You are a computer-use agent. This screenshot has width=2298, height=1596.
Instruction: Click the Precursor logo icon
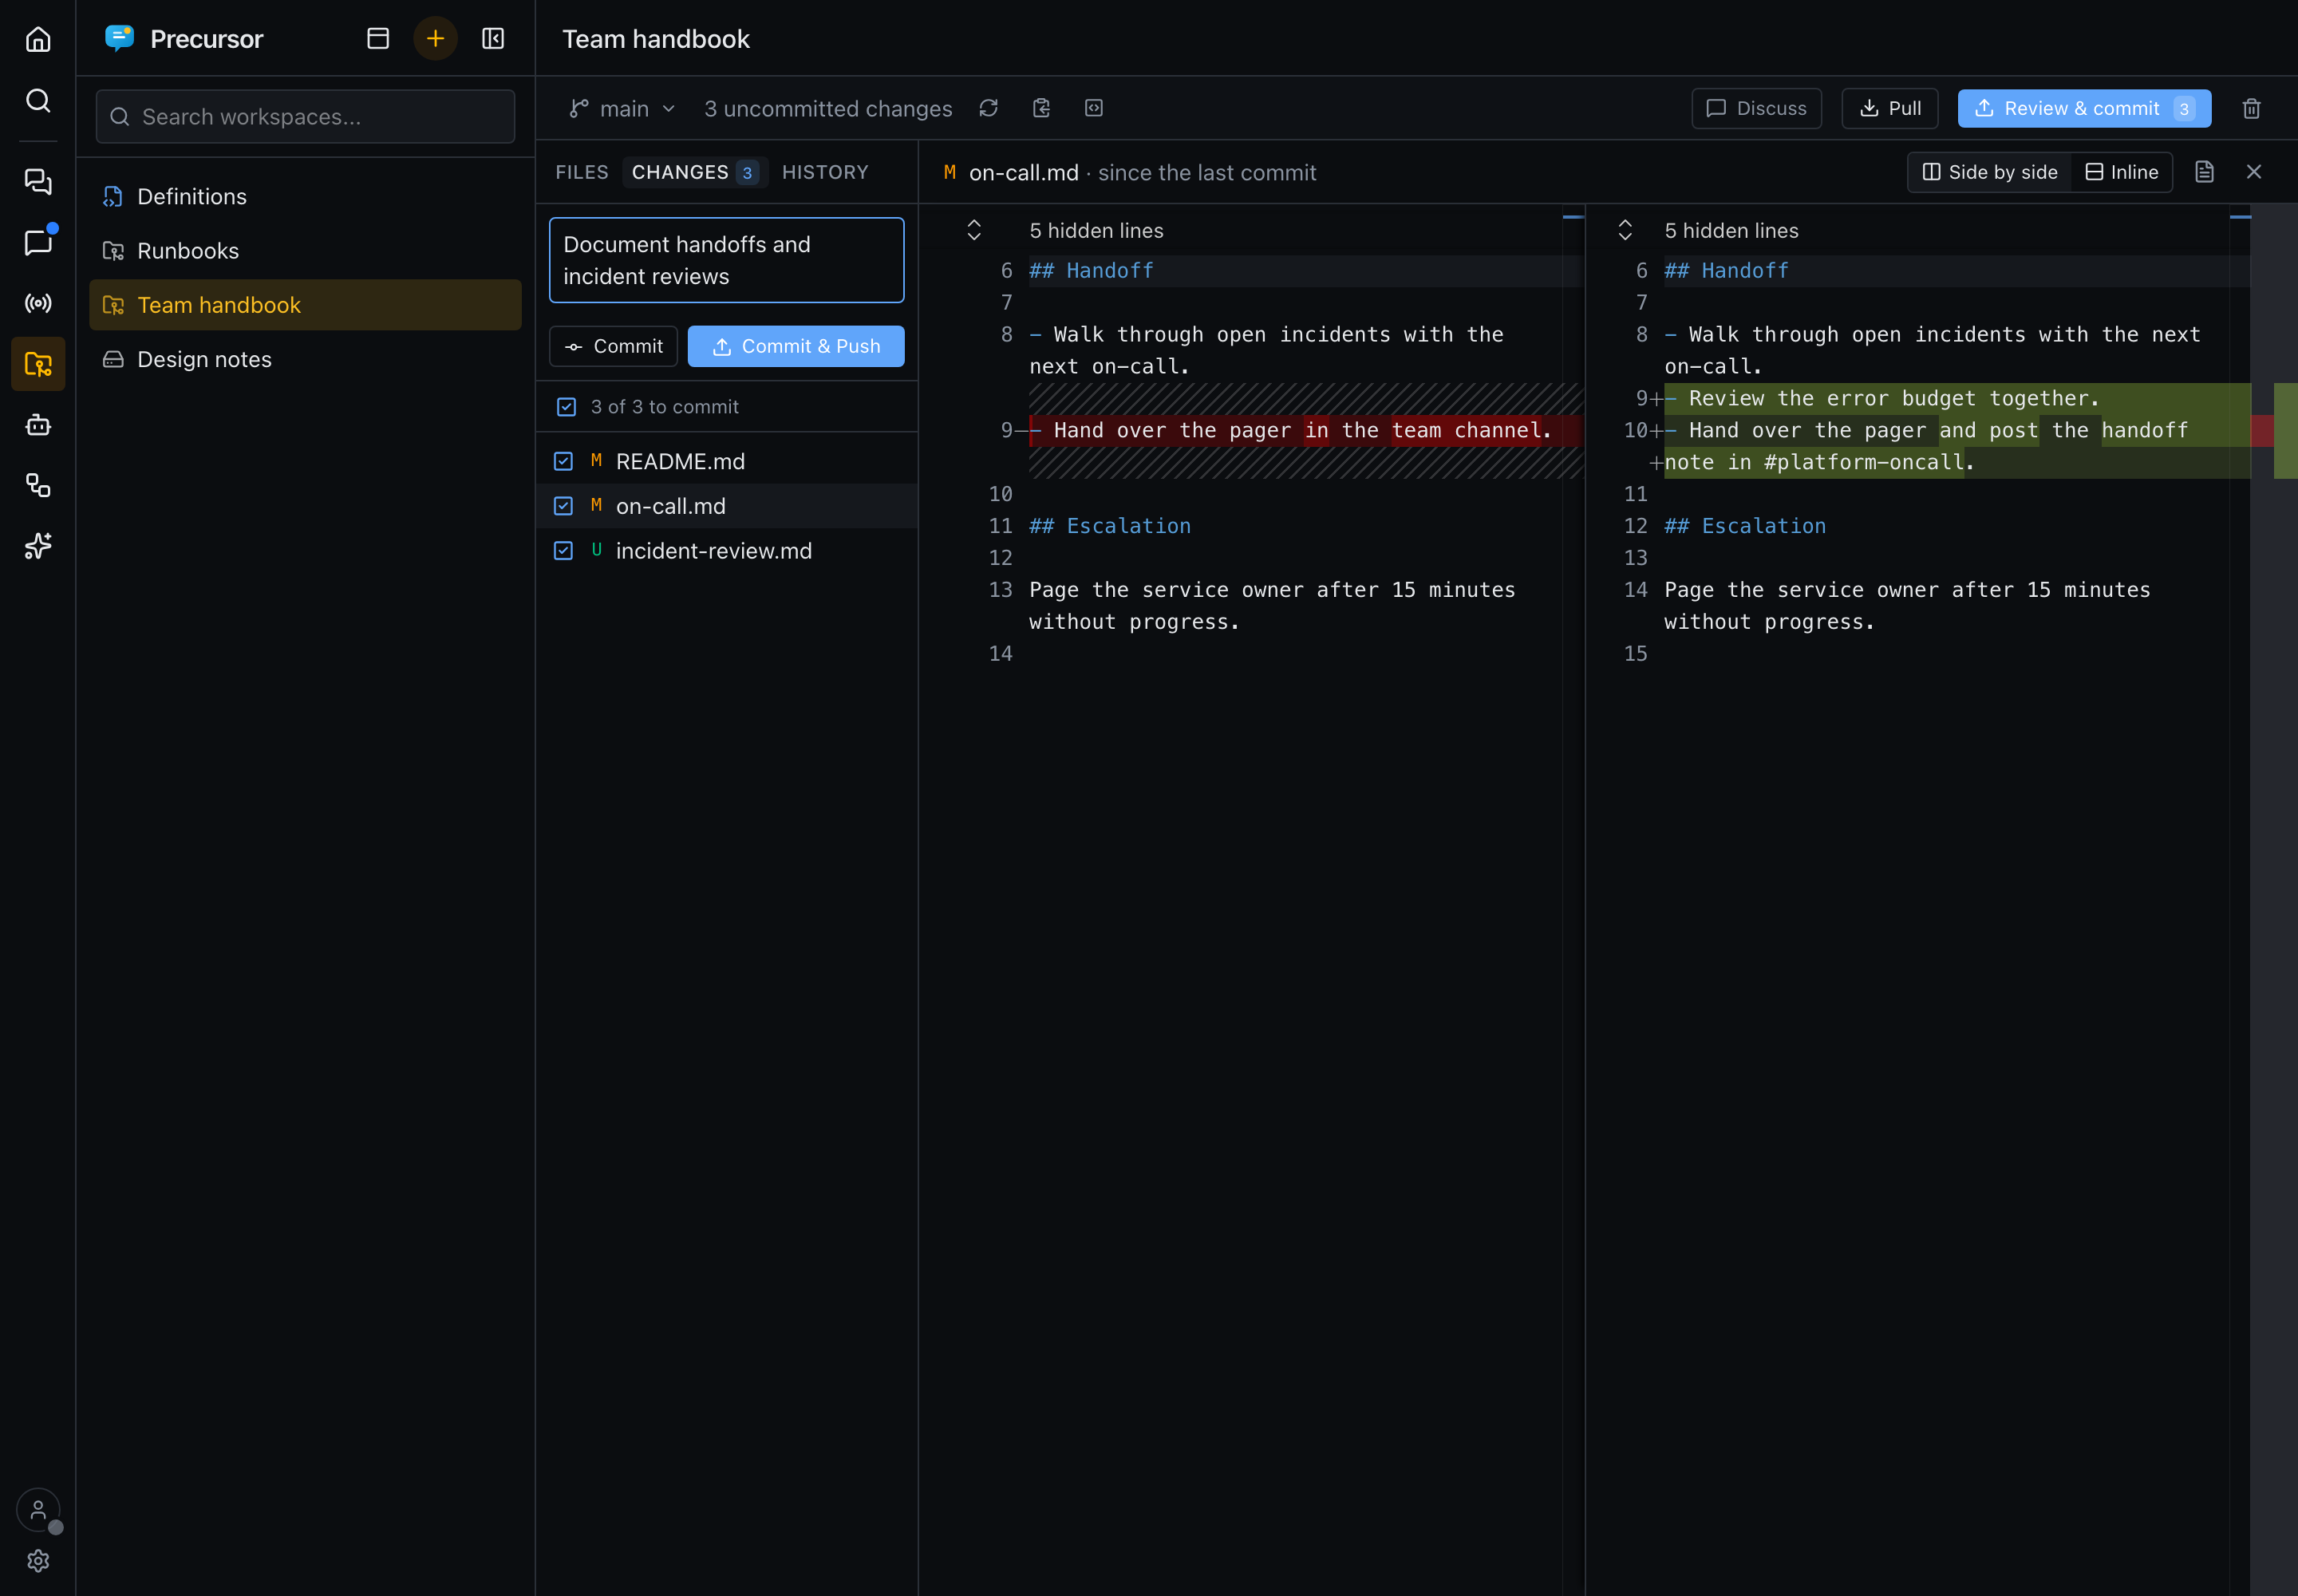pos(120,38)
